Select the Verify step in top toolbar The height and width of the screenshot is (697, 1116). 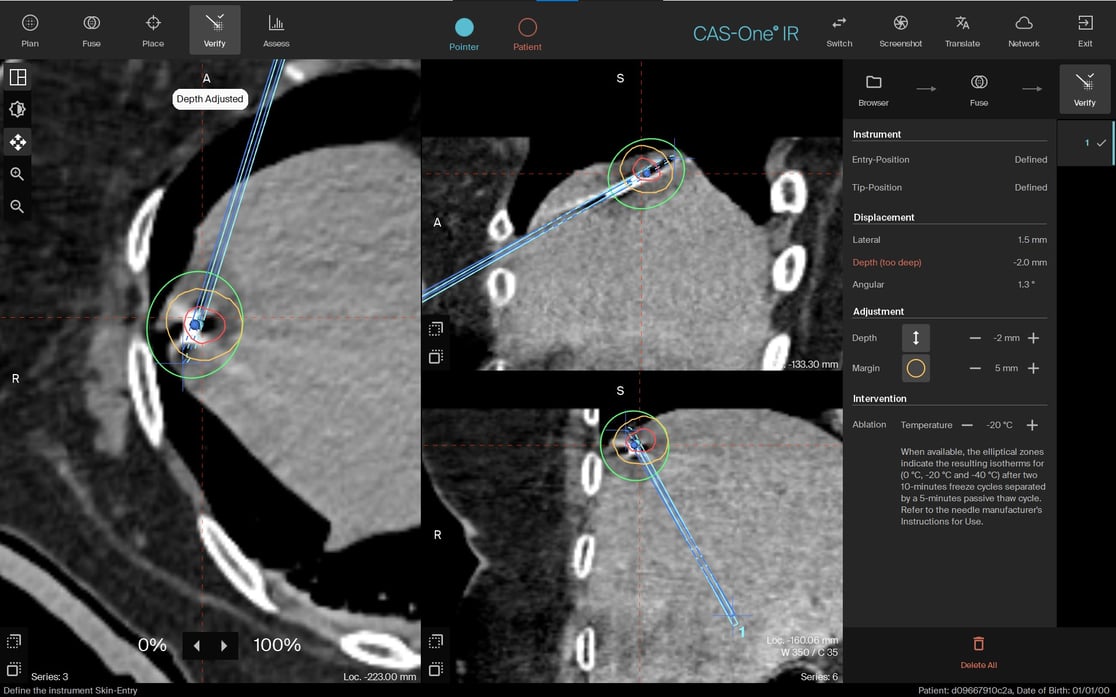coord(215,31)
